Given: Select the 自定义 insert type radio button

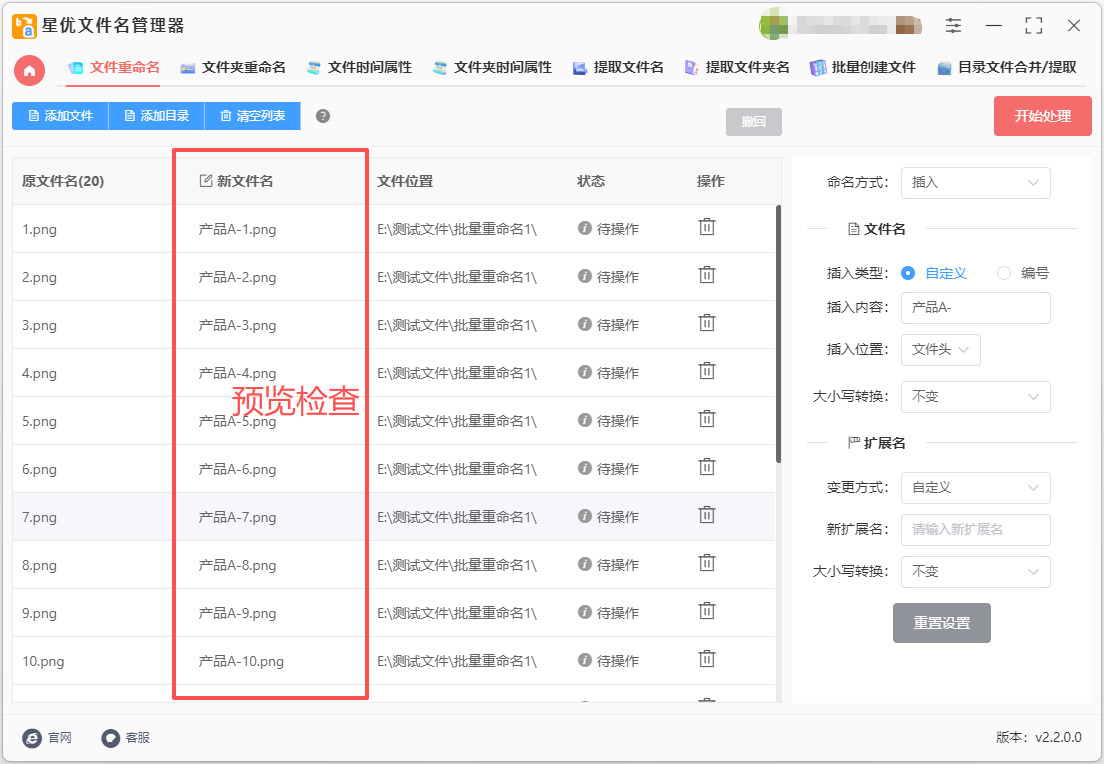Looking at the screenshot, I should click(x=908, y=273).
